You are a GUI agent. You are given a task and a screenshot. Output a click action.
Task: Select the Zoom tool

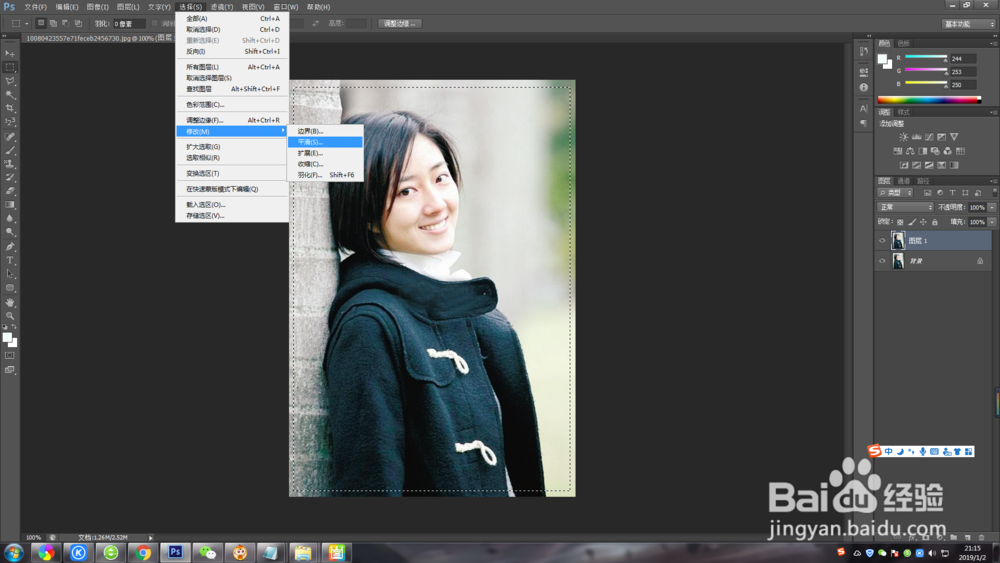(x=10, y=316)
